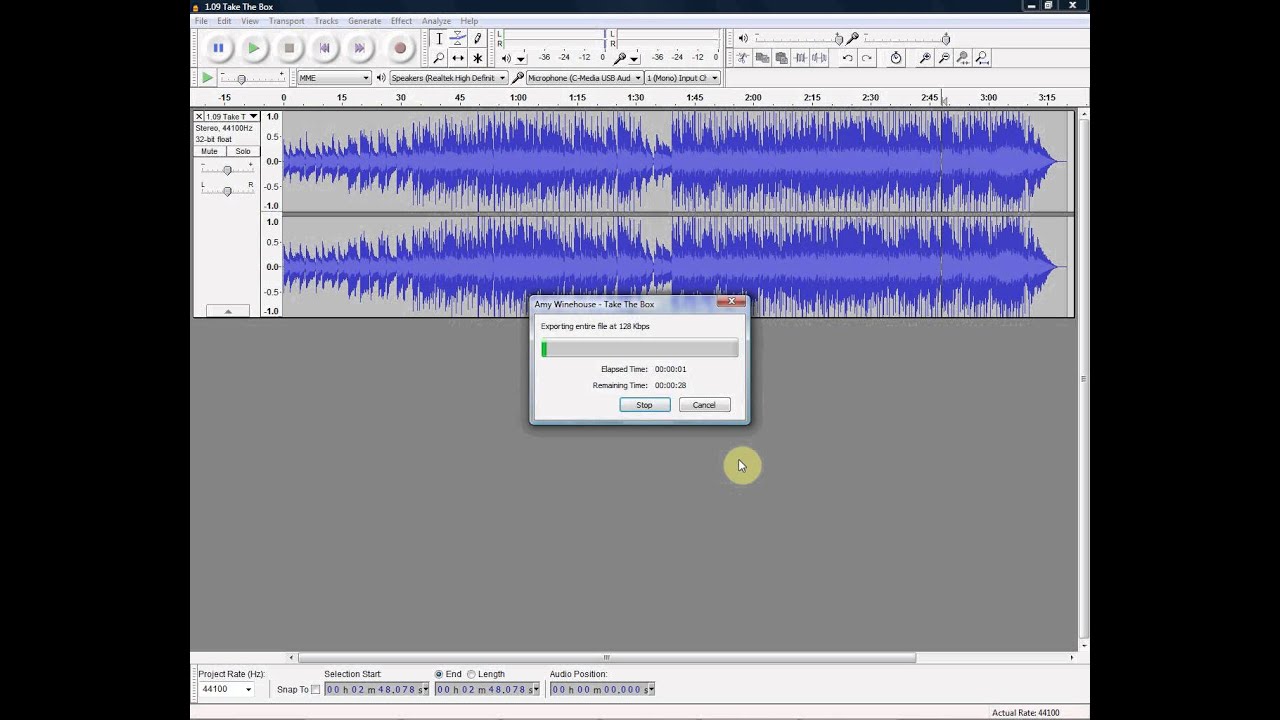The image size is (1280, 720).
Task: Click the Silence audio icon
Action: click(x=819, y=58)
